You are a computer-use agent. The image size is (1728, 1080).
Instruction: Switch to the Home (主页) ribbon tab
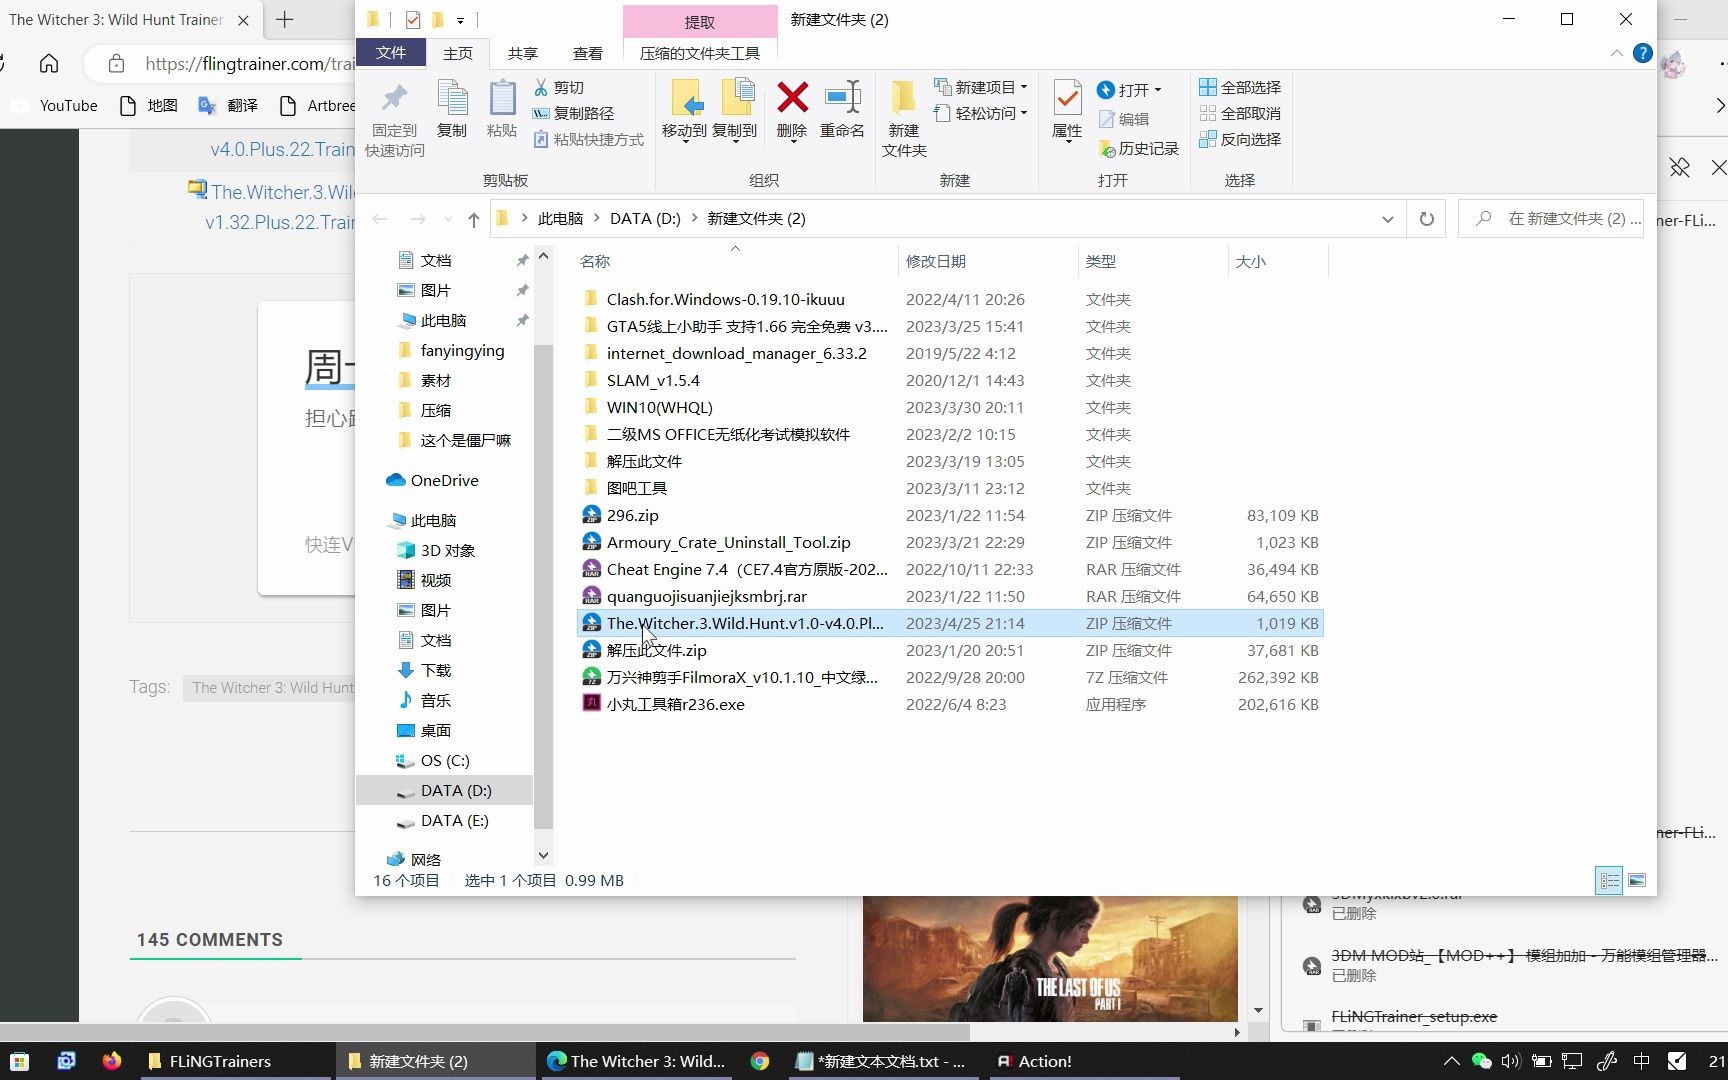tap(458, 53)
